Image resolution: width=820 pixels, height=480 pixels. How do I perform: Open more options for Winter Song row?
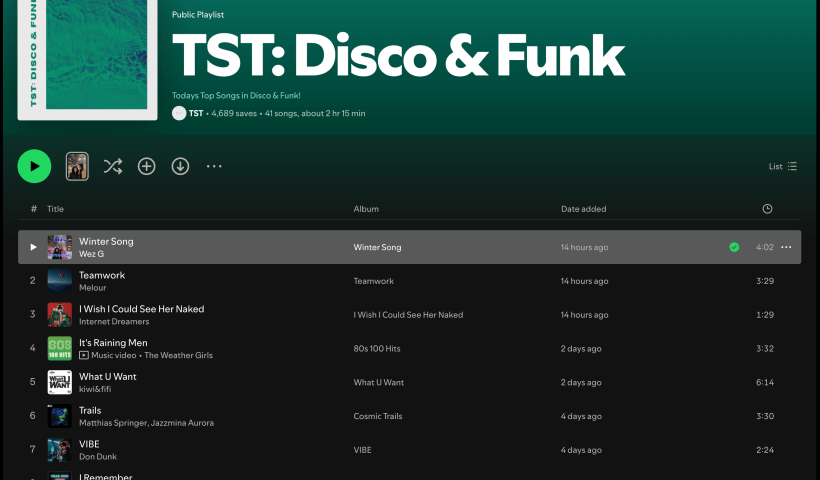click(x=786, y=247)
